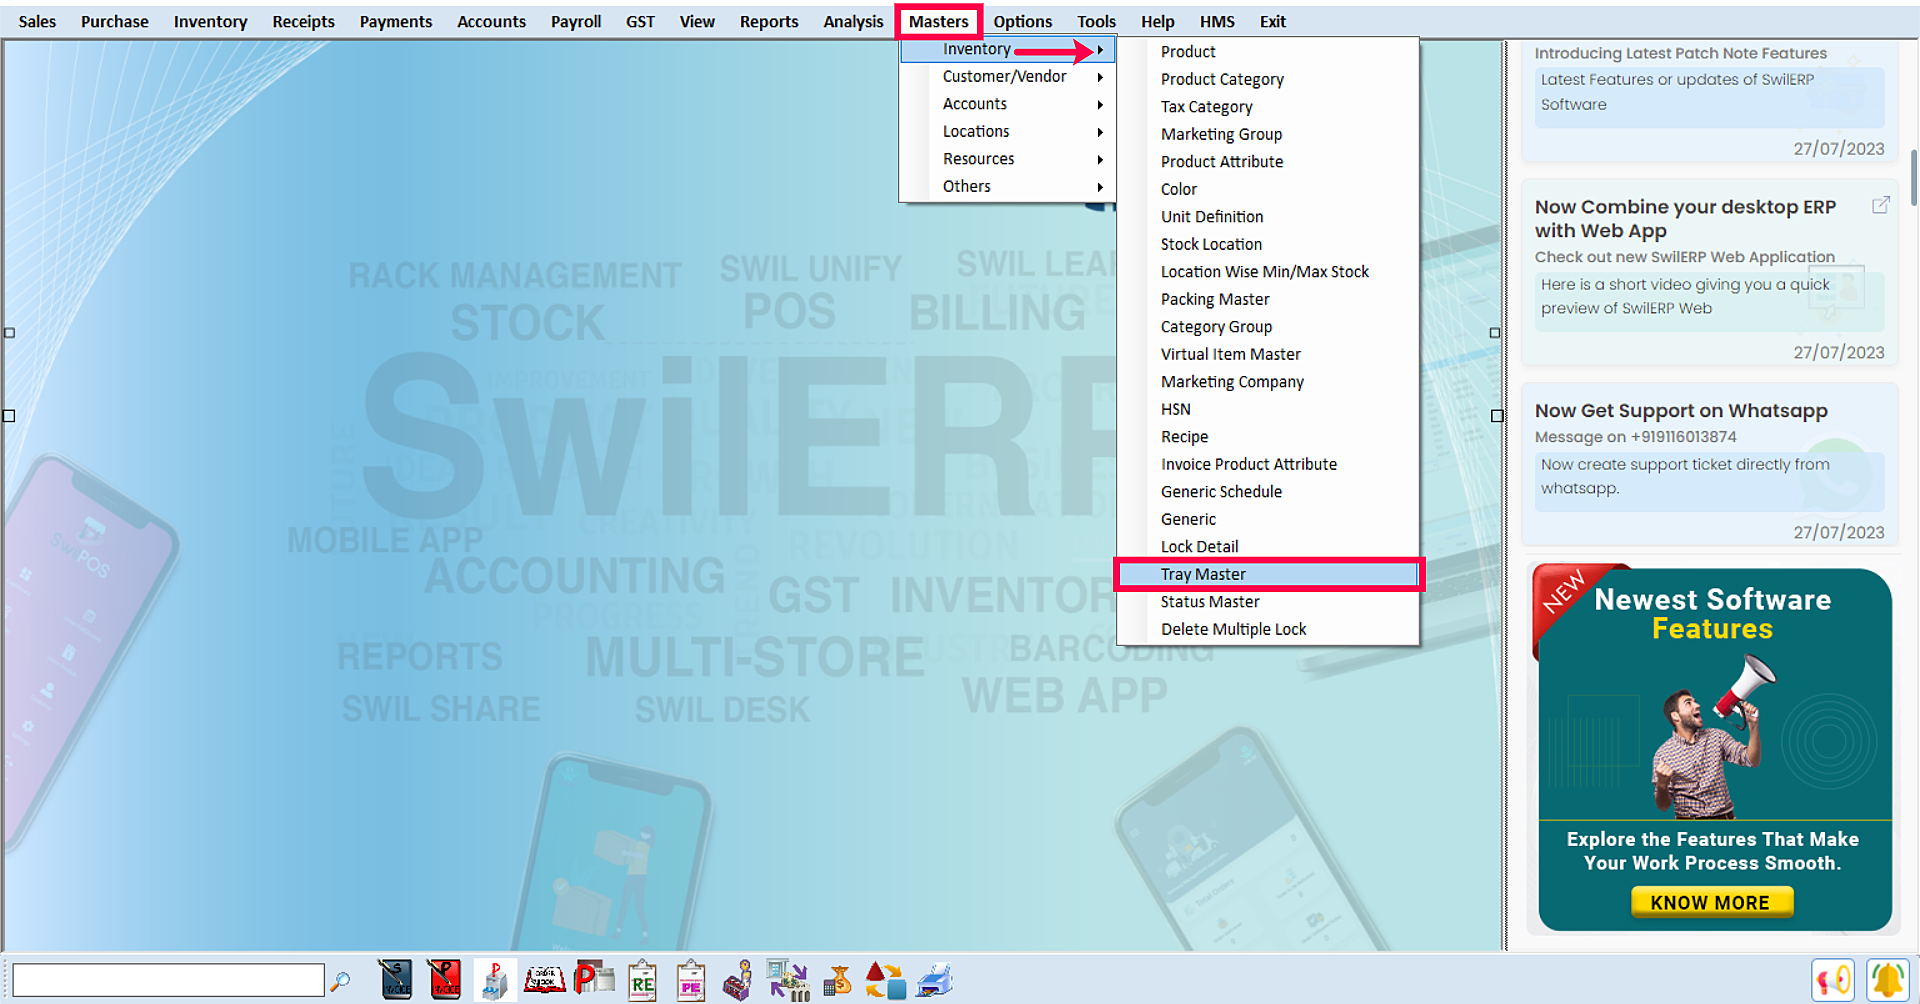
Task: Select Tray Master from the submenu
Action: 1268,575
